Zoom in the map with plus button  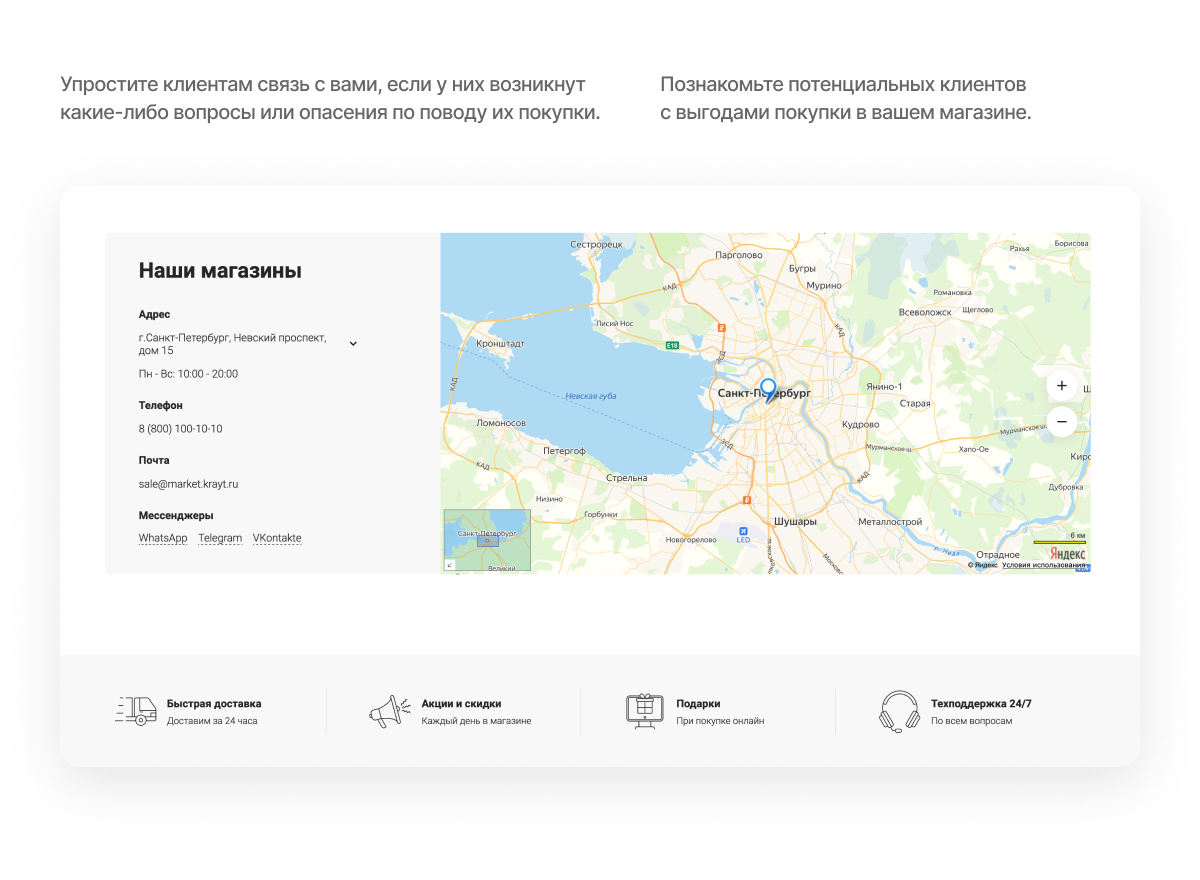tap(1062, 385)
